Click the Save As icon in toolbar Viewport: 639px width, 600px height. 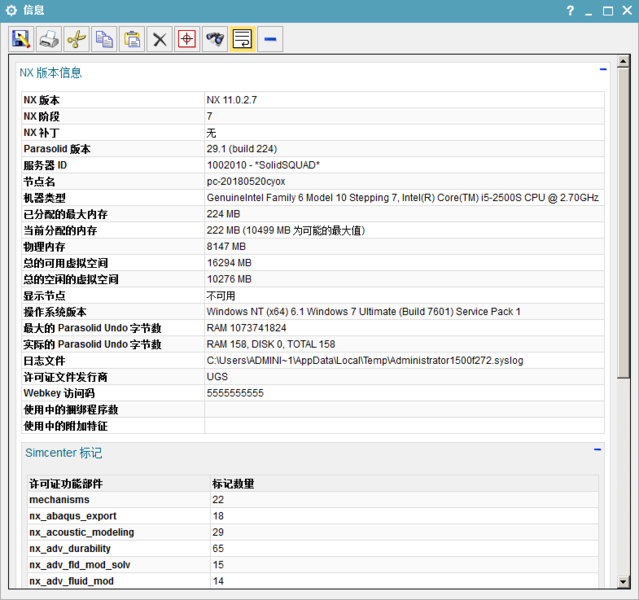tap(21, 39)
